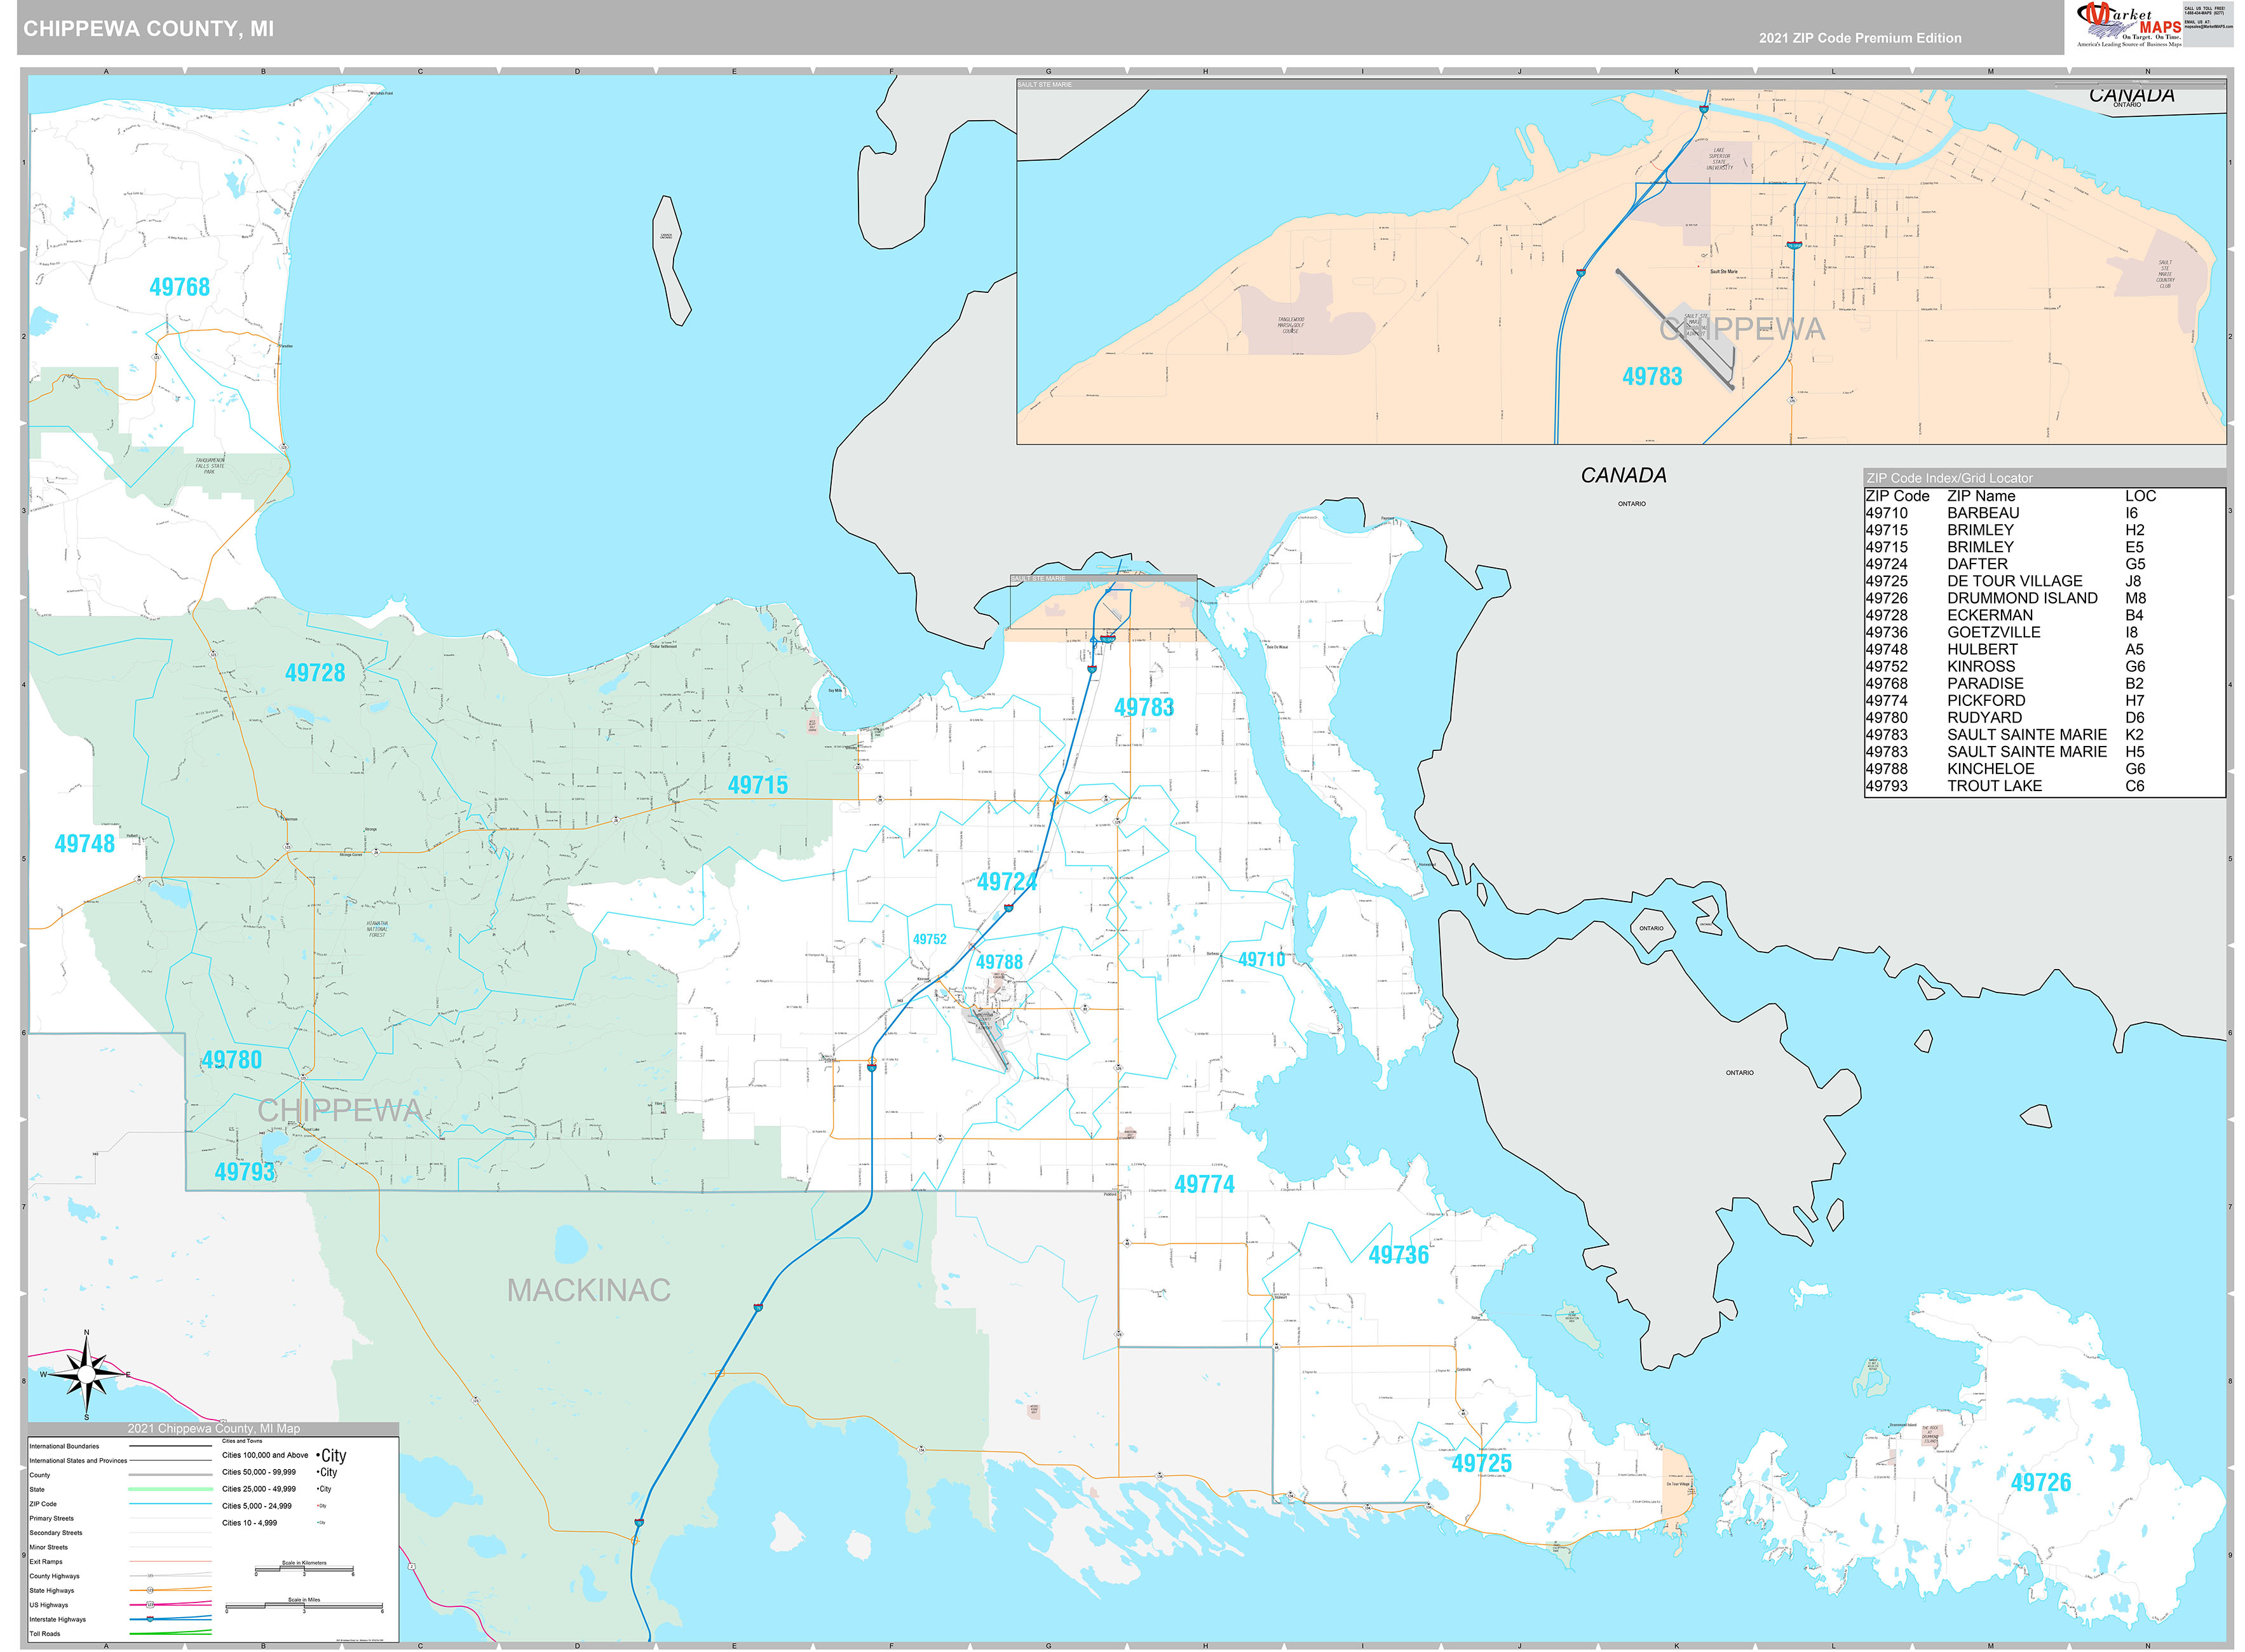This screenshot has width=2245, height=1652.
Task: Click the US Highways shield in legend
Action: click(150, 1604)
